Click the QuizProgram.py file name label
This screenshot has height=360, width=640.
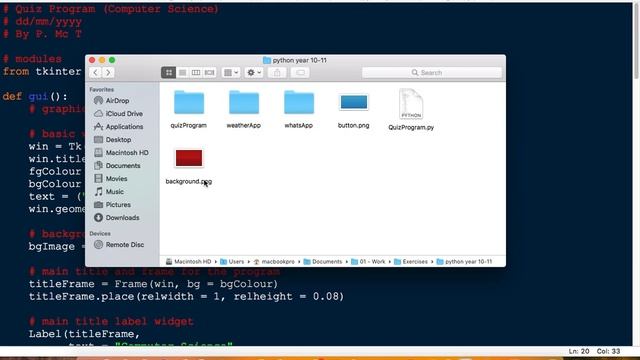click(411, 127)
